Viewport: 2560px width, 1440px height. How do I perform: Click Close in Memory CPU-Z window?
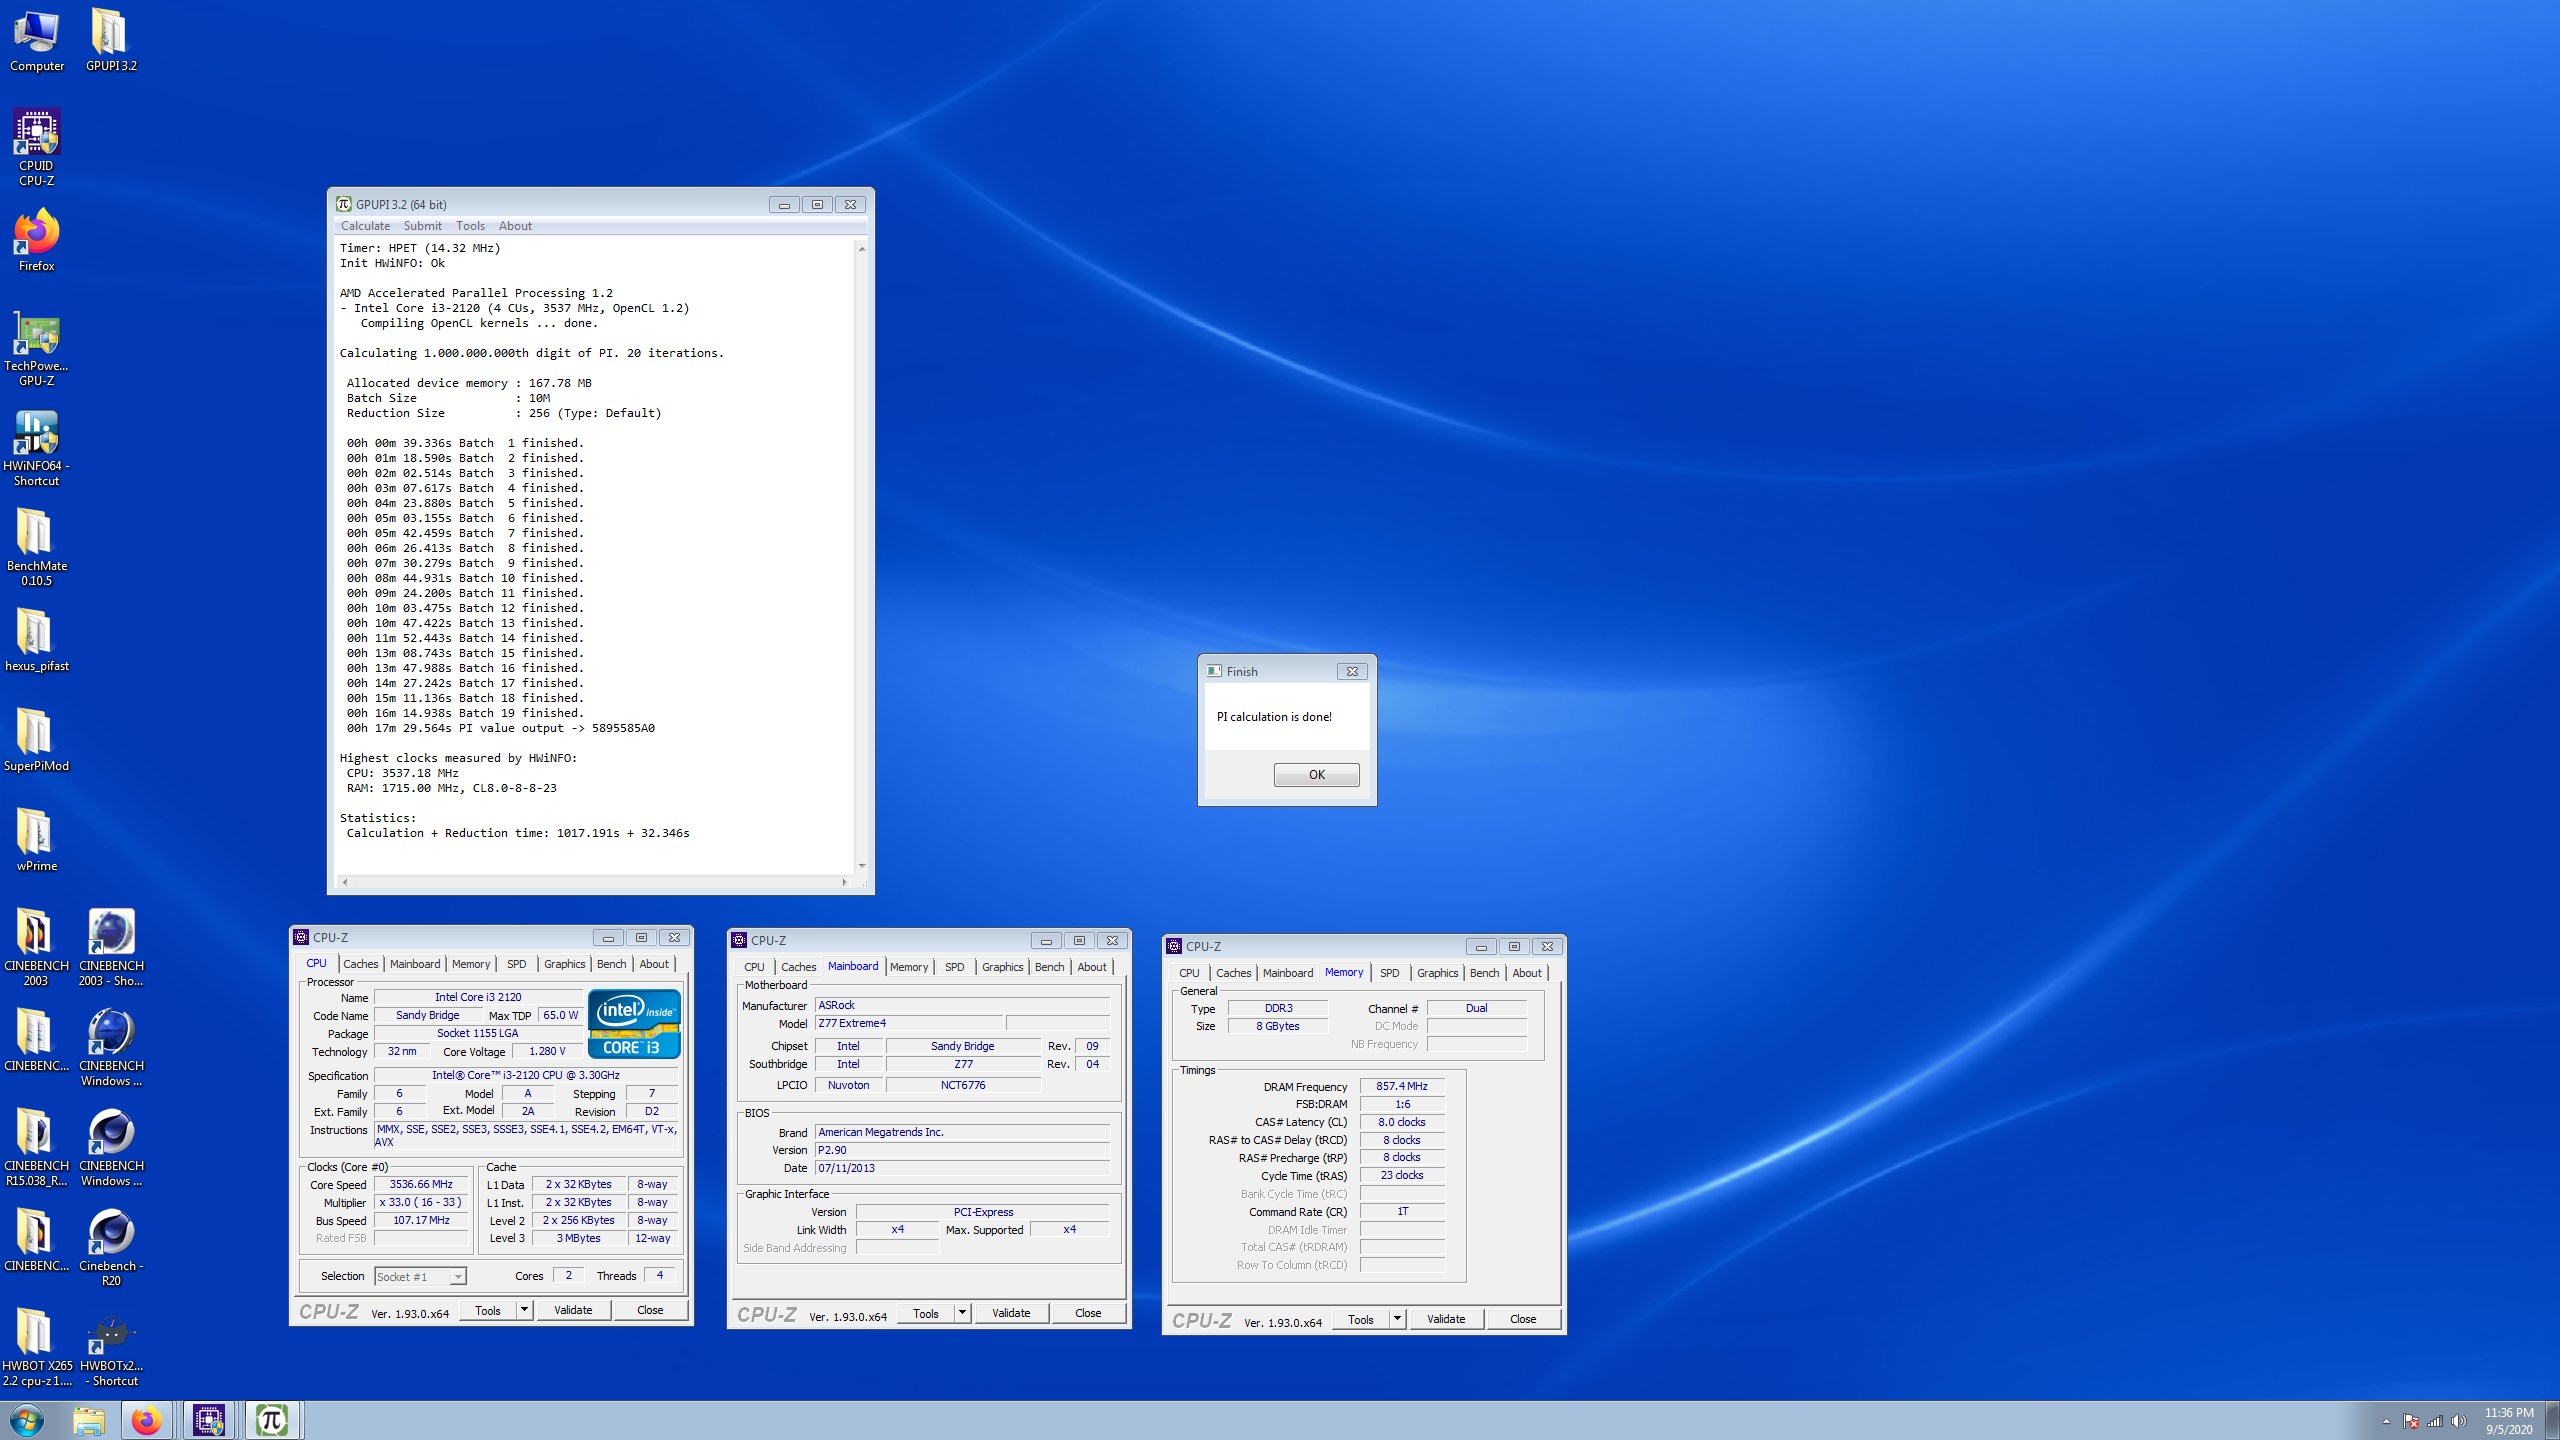tap(1523, 1319)
